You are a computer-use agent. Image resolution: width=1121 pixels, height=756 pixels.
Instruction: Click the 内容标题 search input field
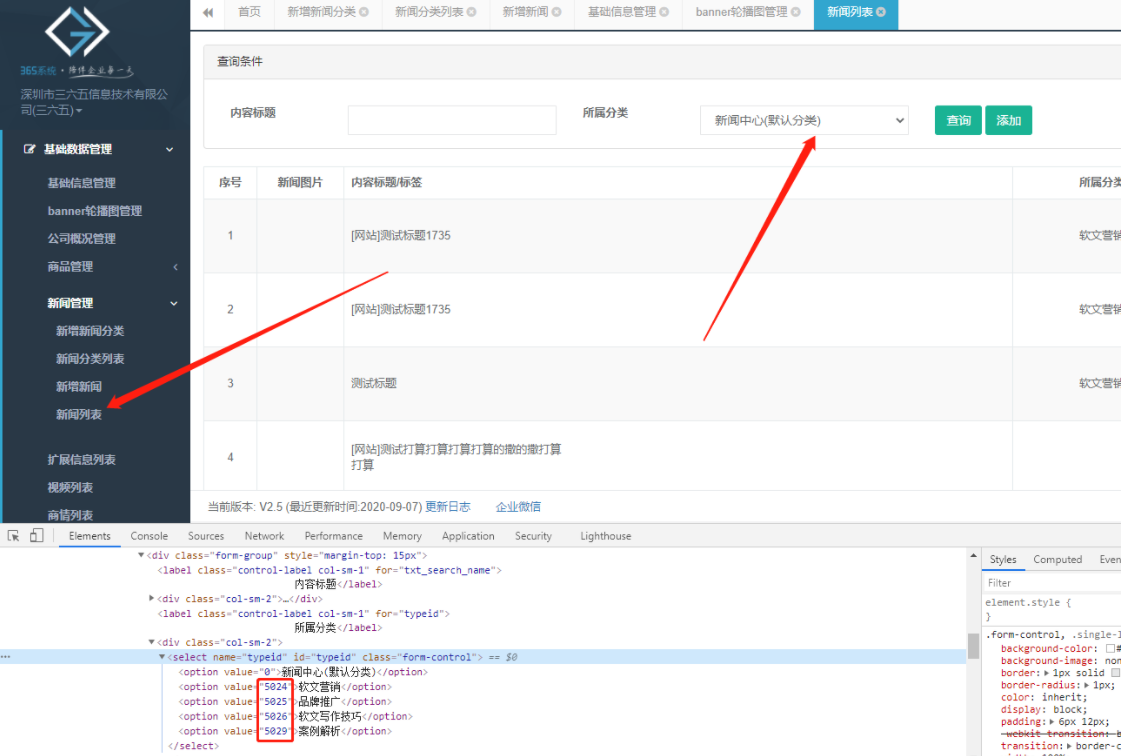pyautogui.click(x=452, y=120)
